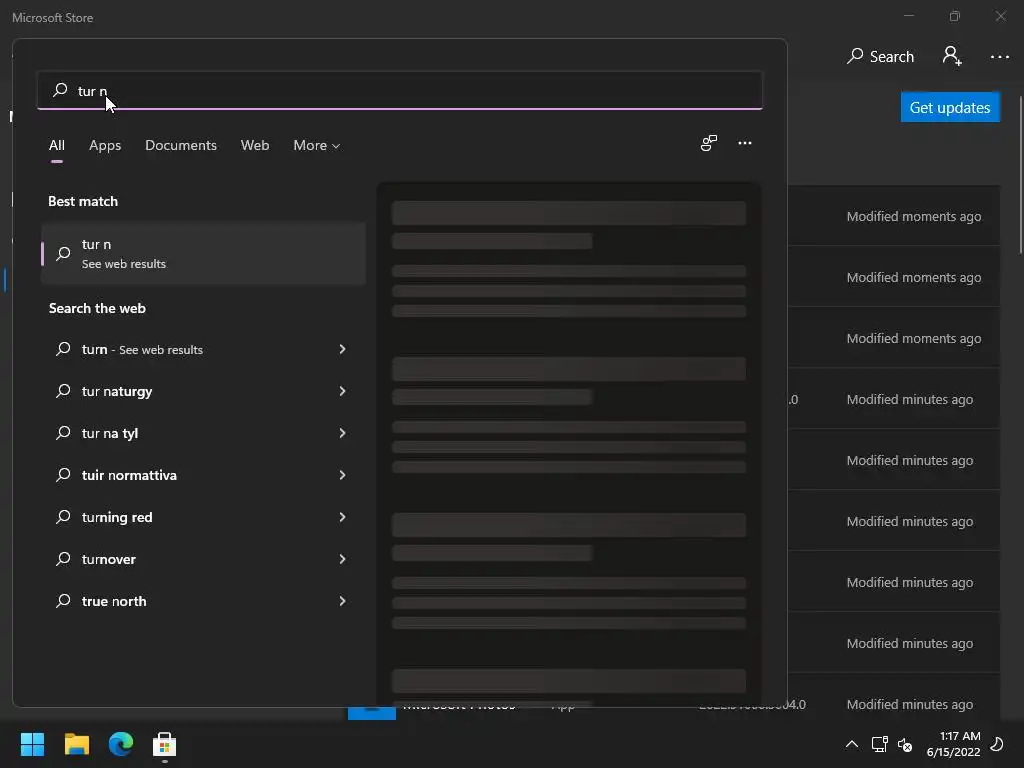The height and width of the screenshot is (768, 1024).
Task: Click into the search box containing 'tur n'
Action: coord(400,90)
